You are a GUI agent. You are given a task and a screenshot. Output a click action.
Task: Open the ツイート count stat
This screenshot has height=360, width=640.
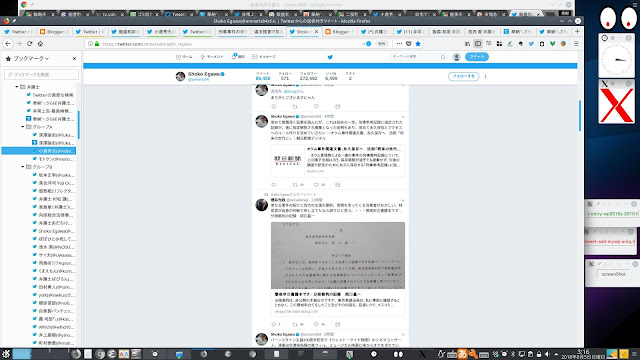coord(263,76)
